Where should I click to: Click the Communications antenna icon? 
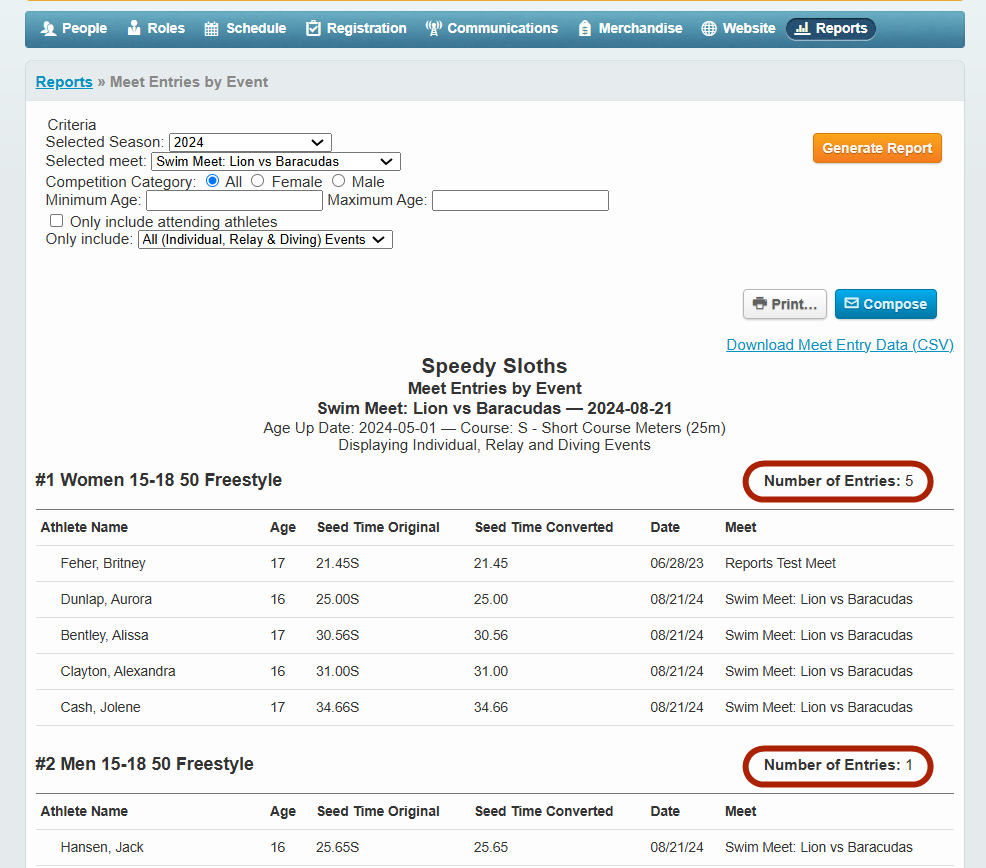point(433,29)
